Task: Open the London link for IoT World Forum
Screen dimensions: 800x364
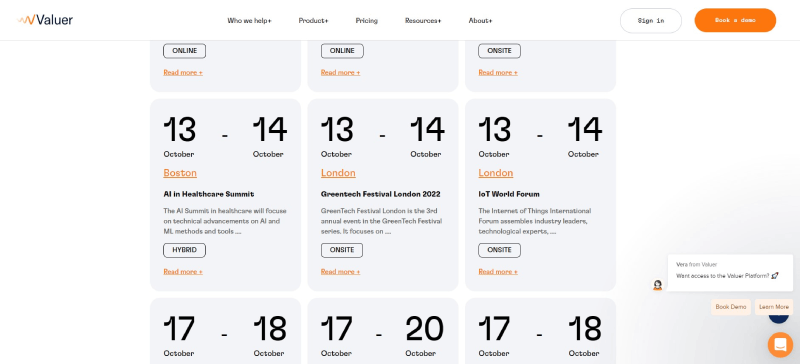Action: tap(495, 173)
